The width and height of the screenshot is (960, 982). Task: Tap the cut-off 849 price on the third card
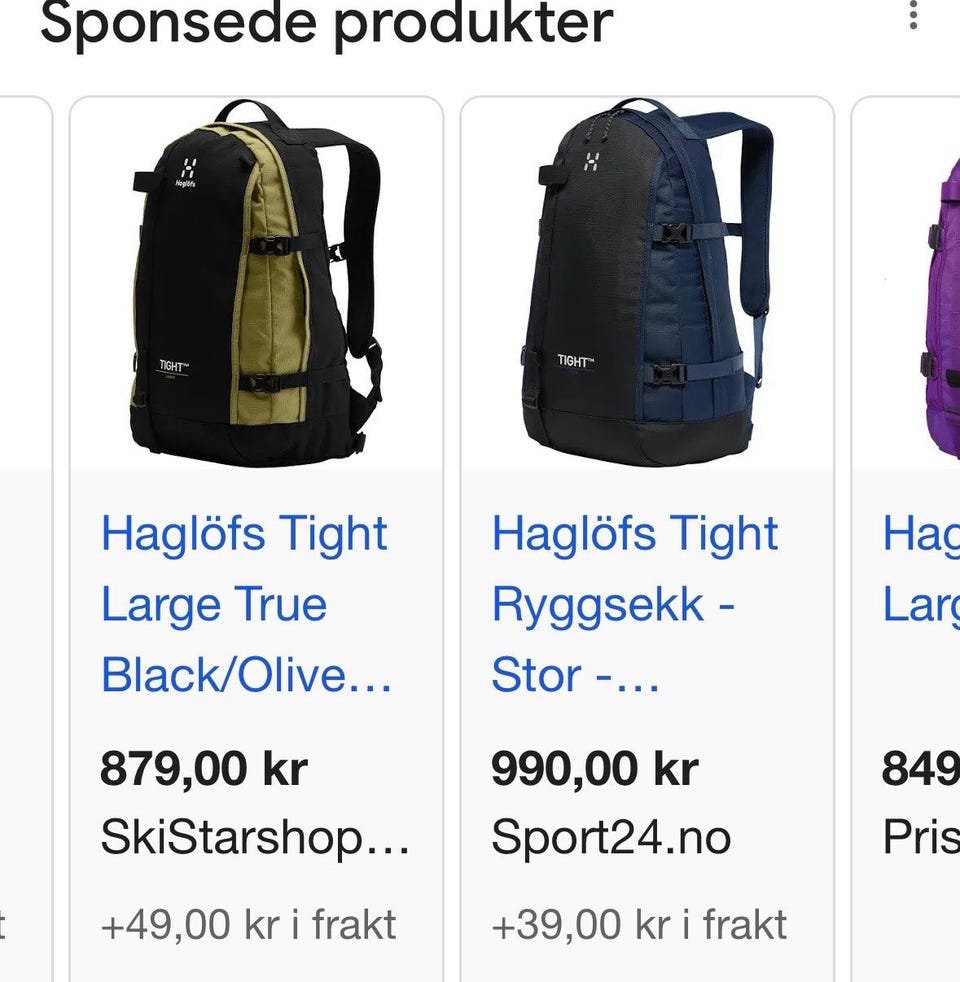click(921, 768)
